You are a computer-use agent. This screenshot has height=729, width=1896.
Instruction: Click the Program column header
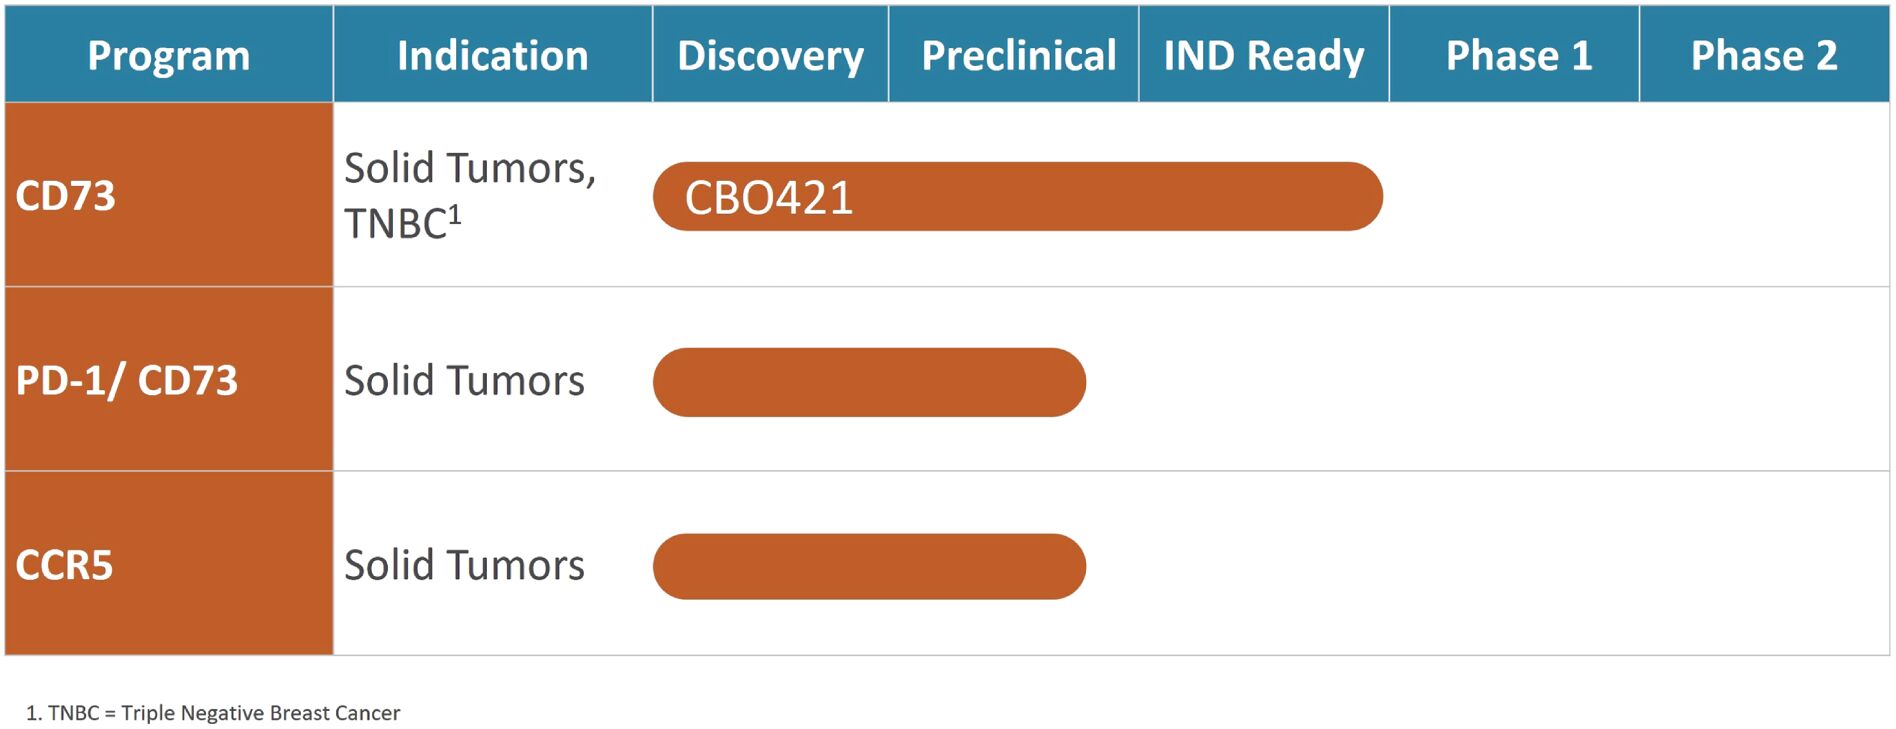click(x=169, y=55)
